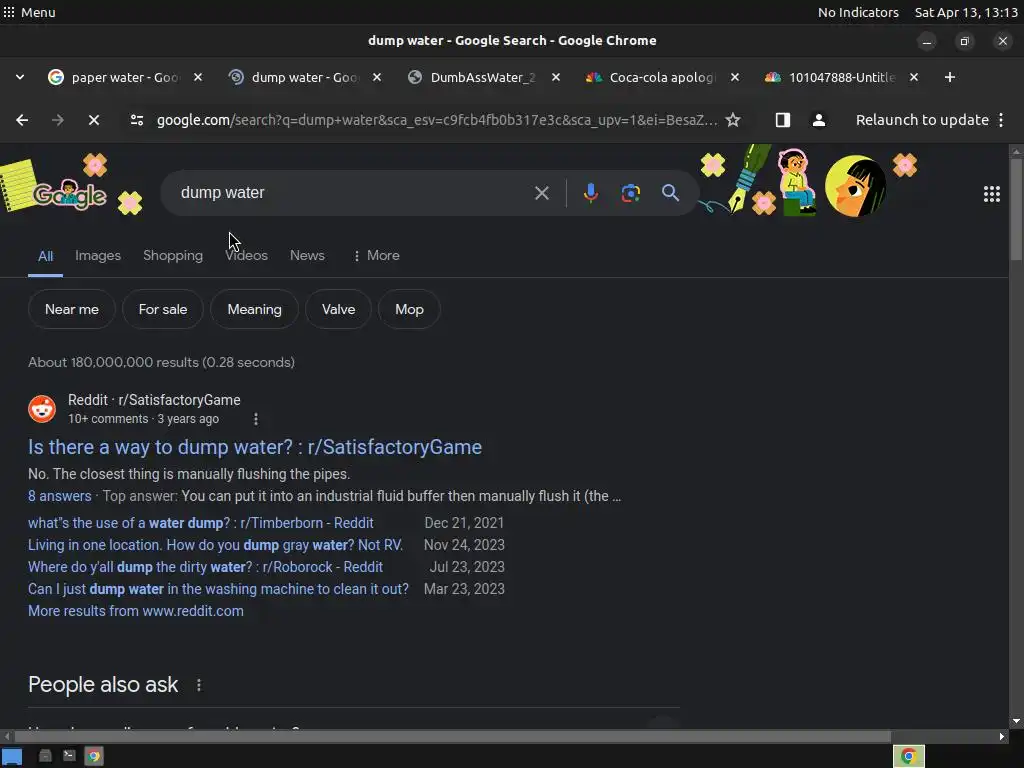This screenshot has width=1024, height=768.
Task: Open the Timberborn water dump link
Action: (x=200, y=523)
